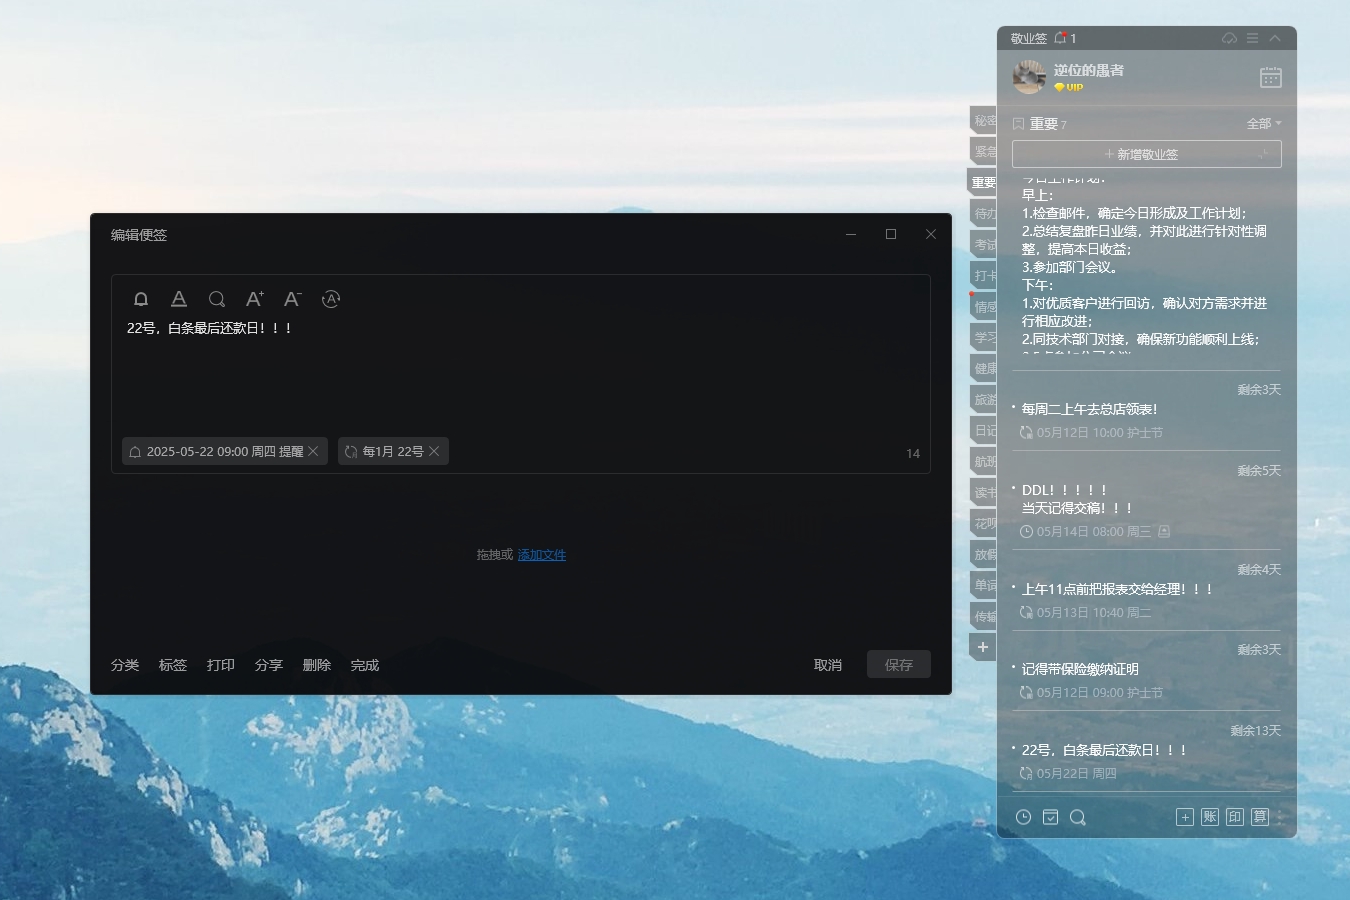Click inside the note text area
Viewport: 1350px width, 900px height.
pos(520,375)
